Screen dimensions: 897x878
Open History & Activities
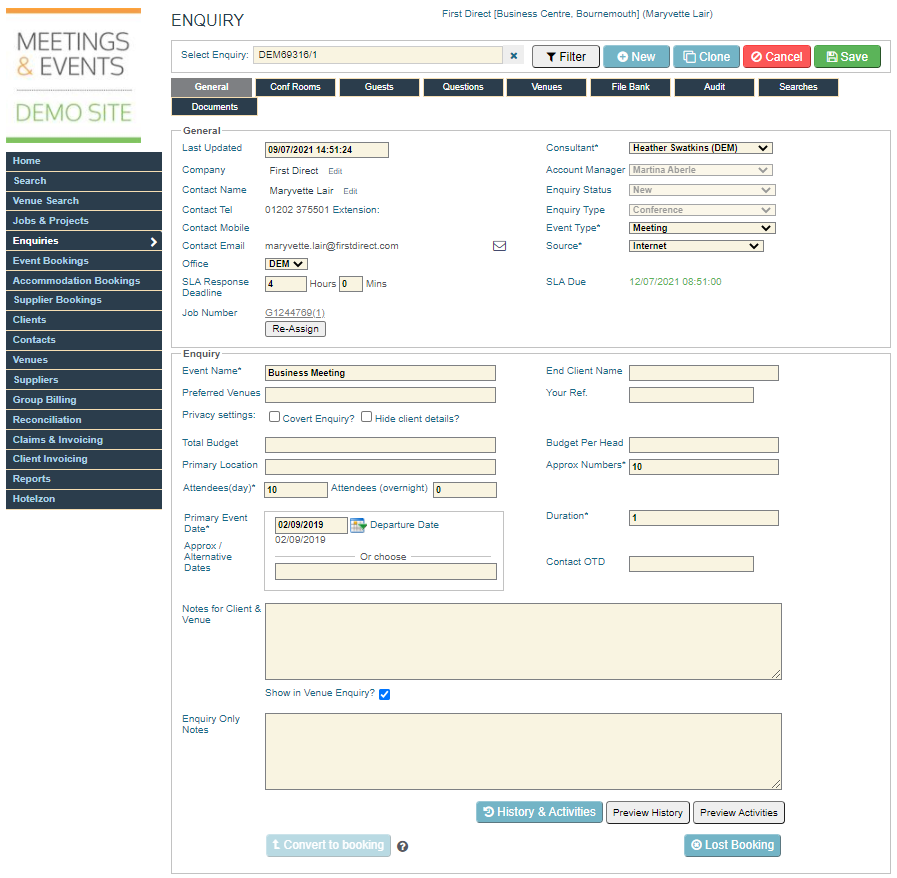click(539, 812)
